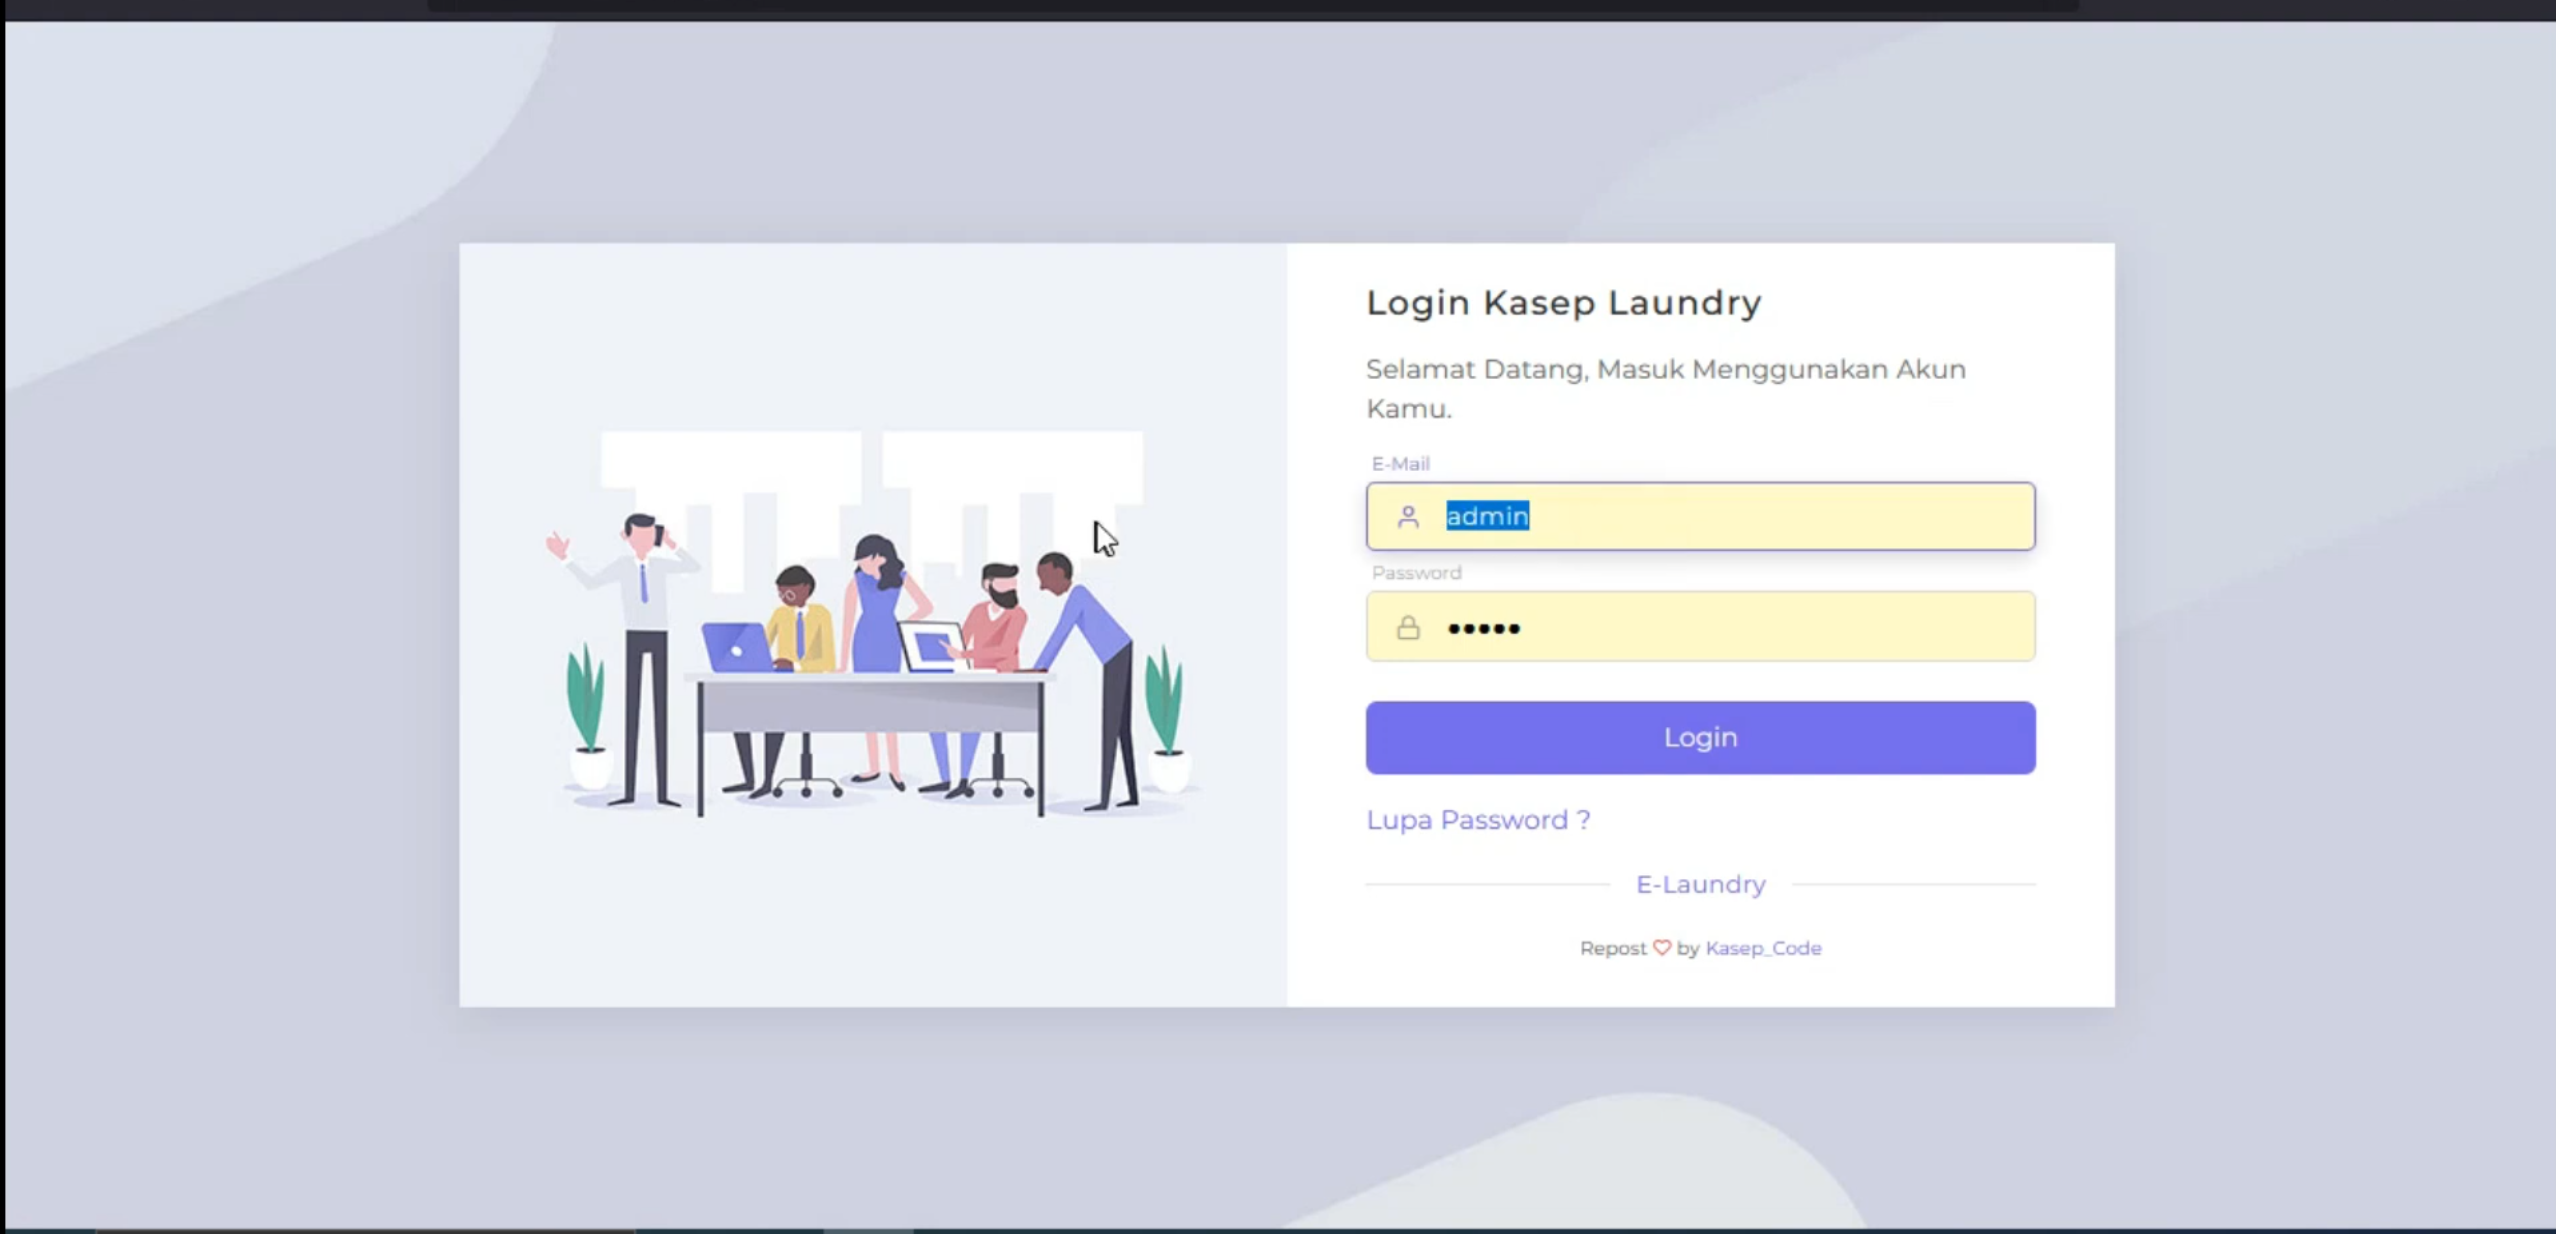The image size is (2556, 1234).
Task: Click the Password field label
Action: [x=1416, y=573]
